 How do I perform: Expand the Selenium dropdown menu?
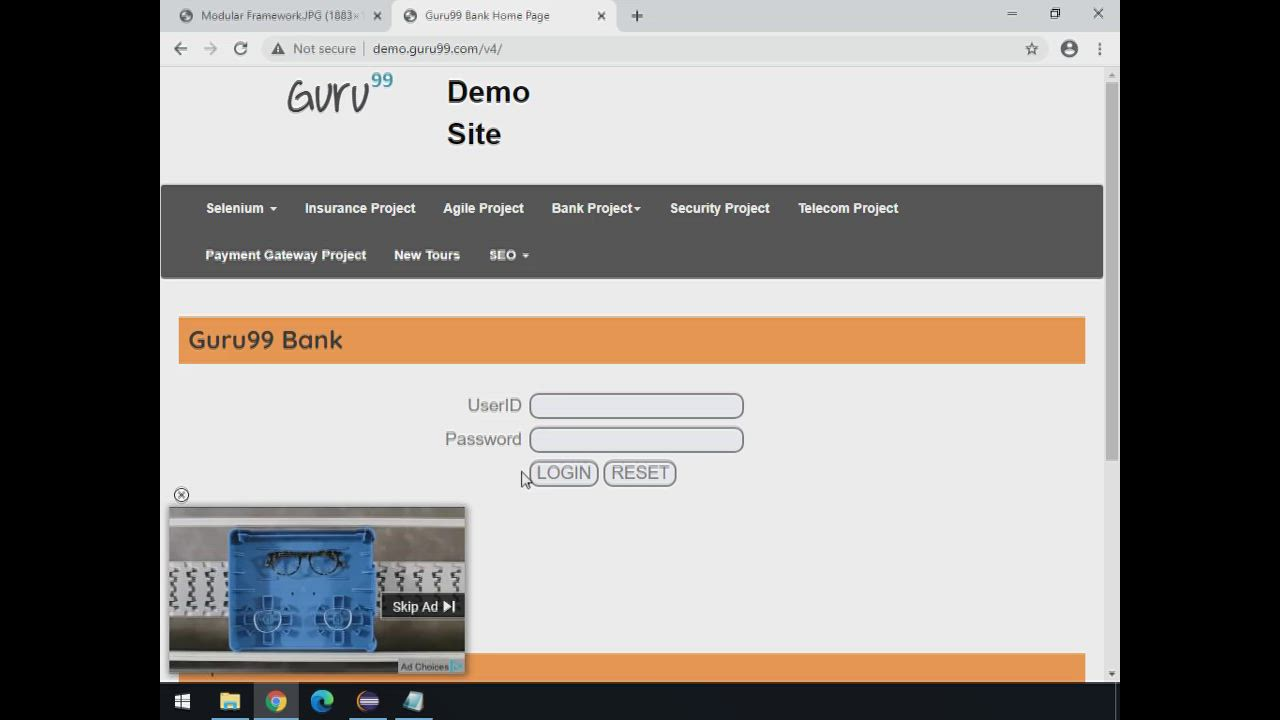241,208
